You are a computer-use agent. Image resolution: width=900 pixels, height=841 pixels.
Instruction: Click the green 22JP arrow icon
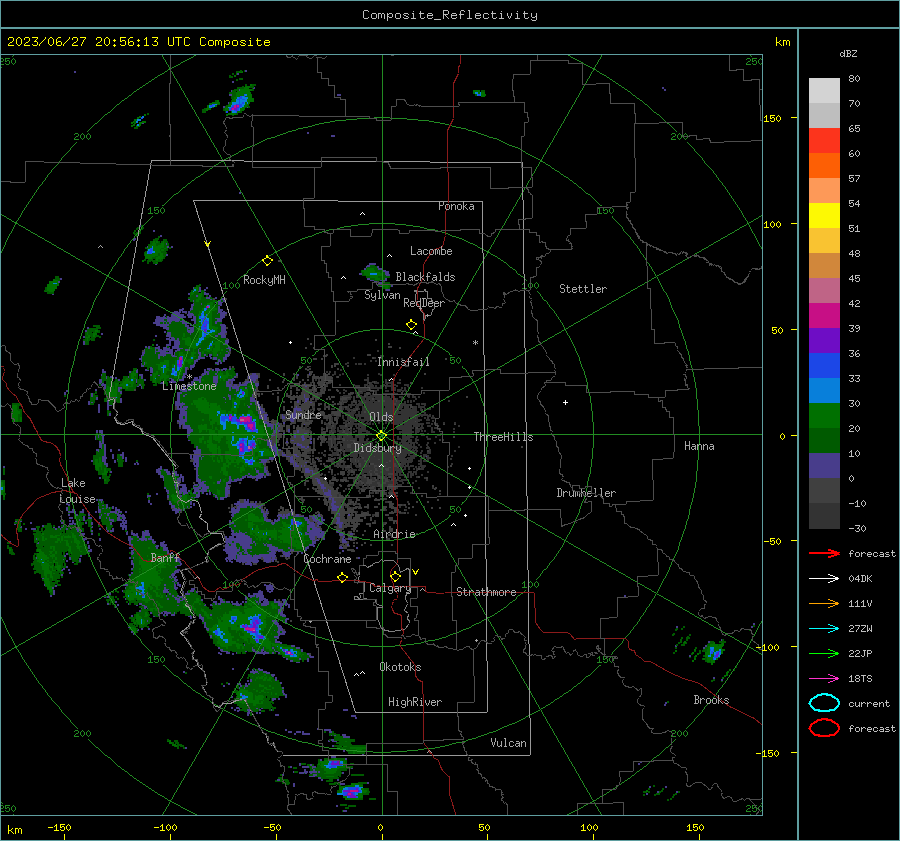coord(824,653)
